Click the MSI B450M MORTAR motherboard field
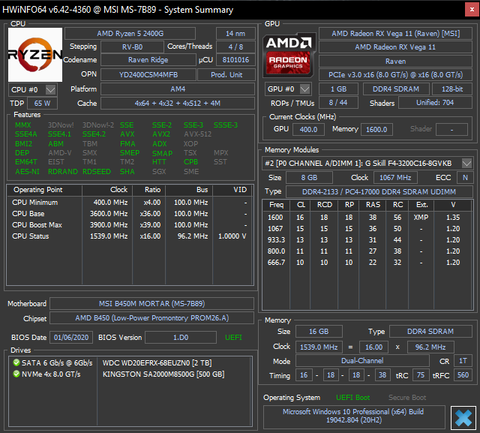 (152, 304)
